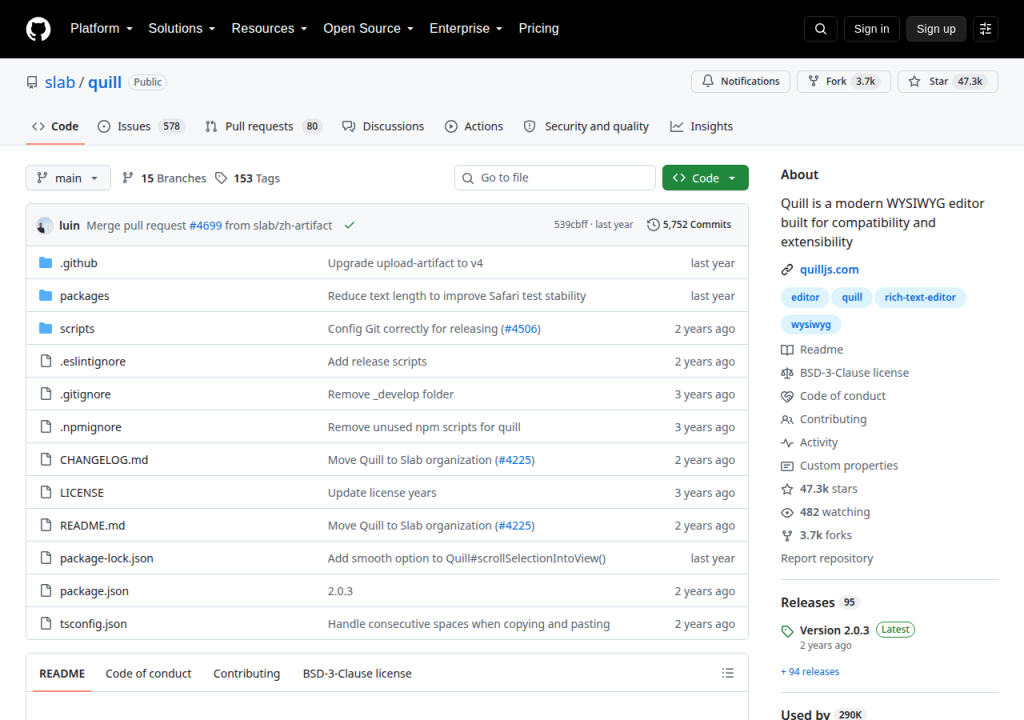Click the Notifications bell icon
The image size is (1024, 720).
(x=708, y=81)
